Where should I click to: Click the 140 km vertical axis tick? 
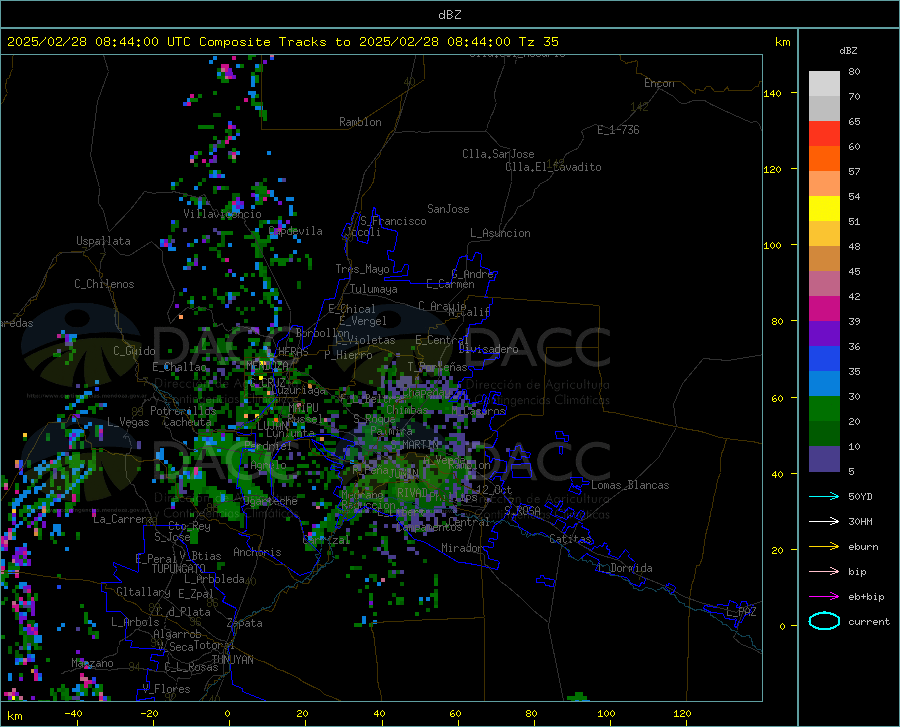click(772, 93)
